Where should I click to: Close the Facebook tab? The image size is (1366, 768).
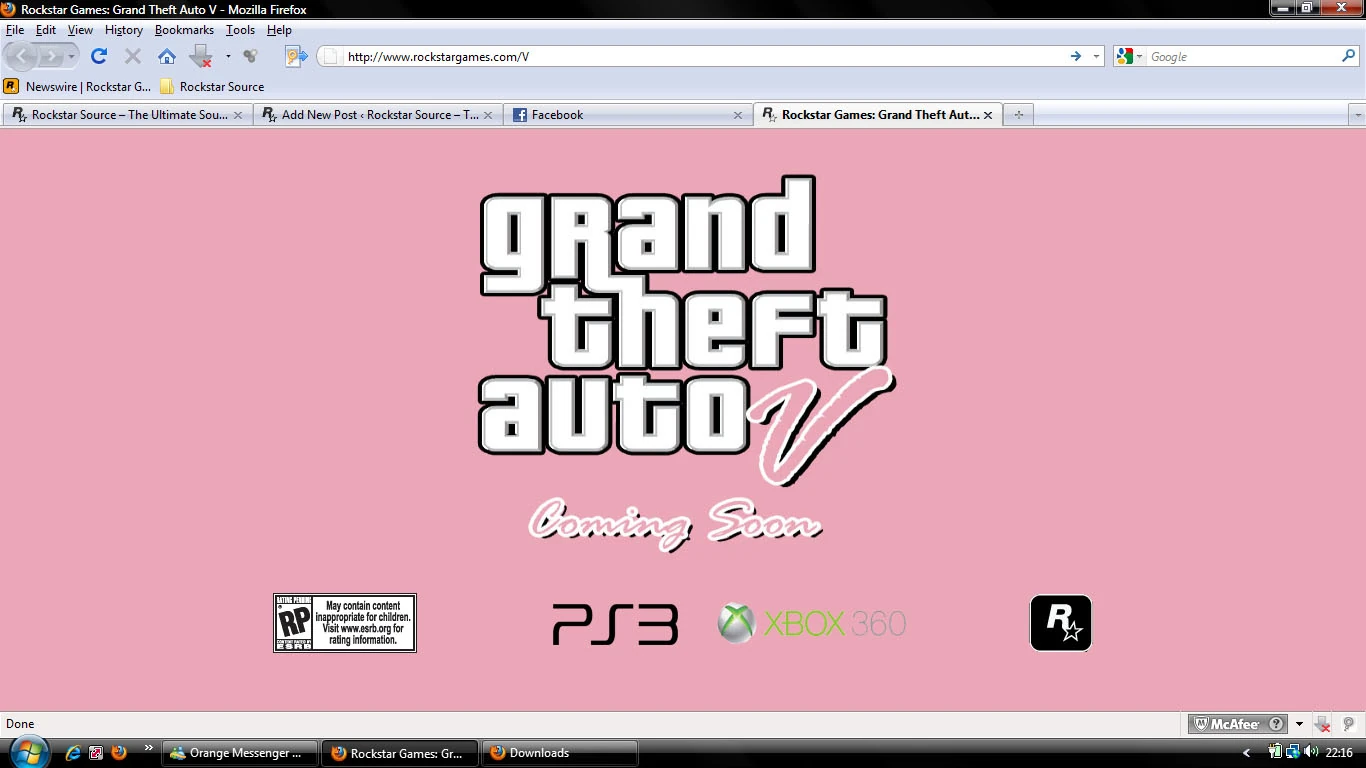[738, 115]
